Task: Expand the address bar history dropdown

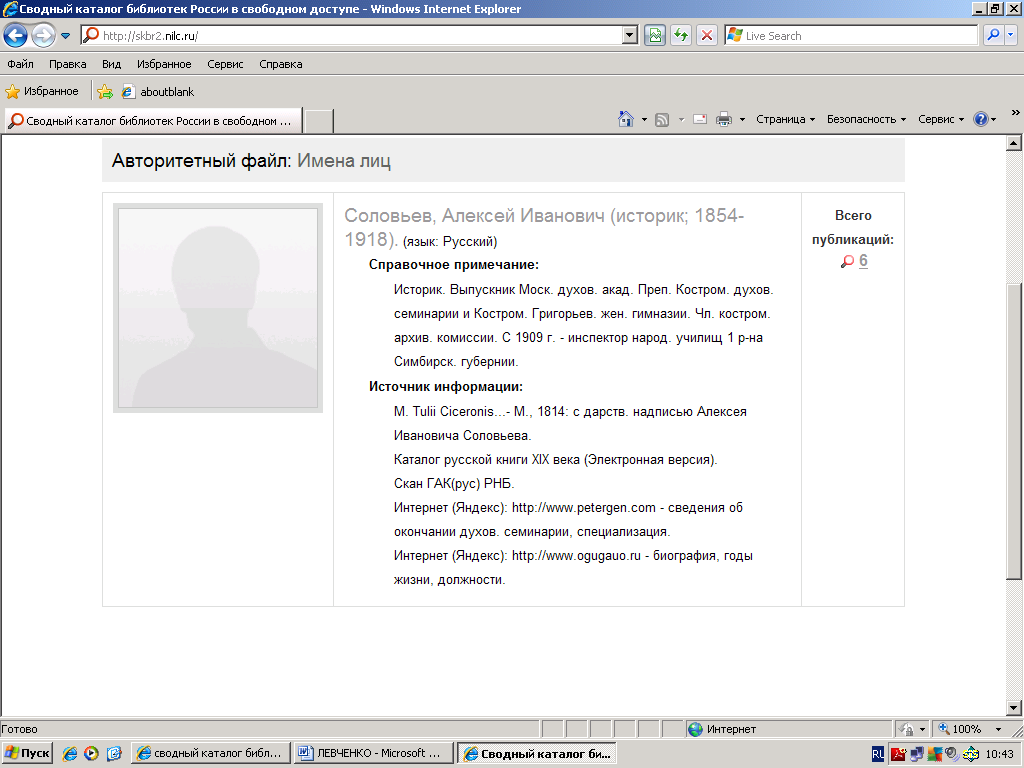Action: [x=630, y=35]
